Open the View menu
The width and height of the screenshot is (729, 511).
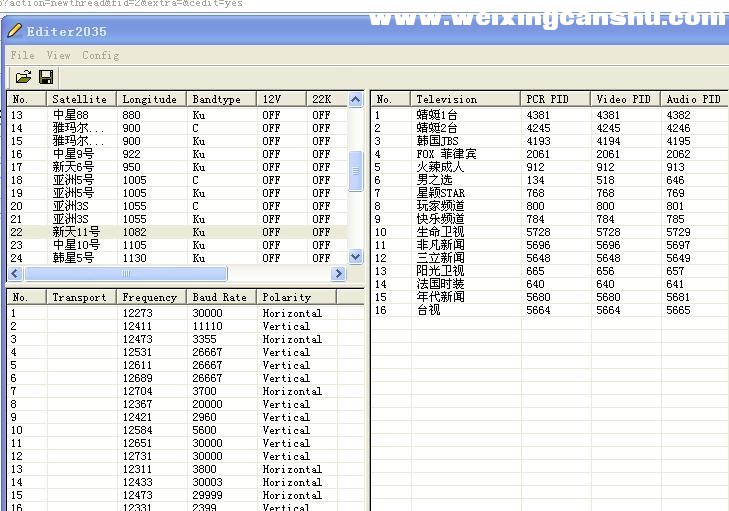[59, 55]
